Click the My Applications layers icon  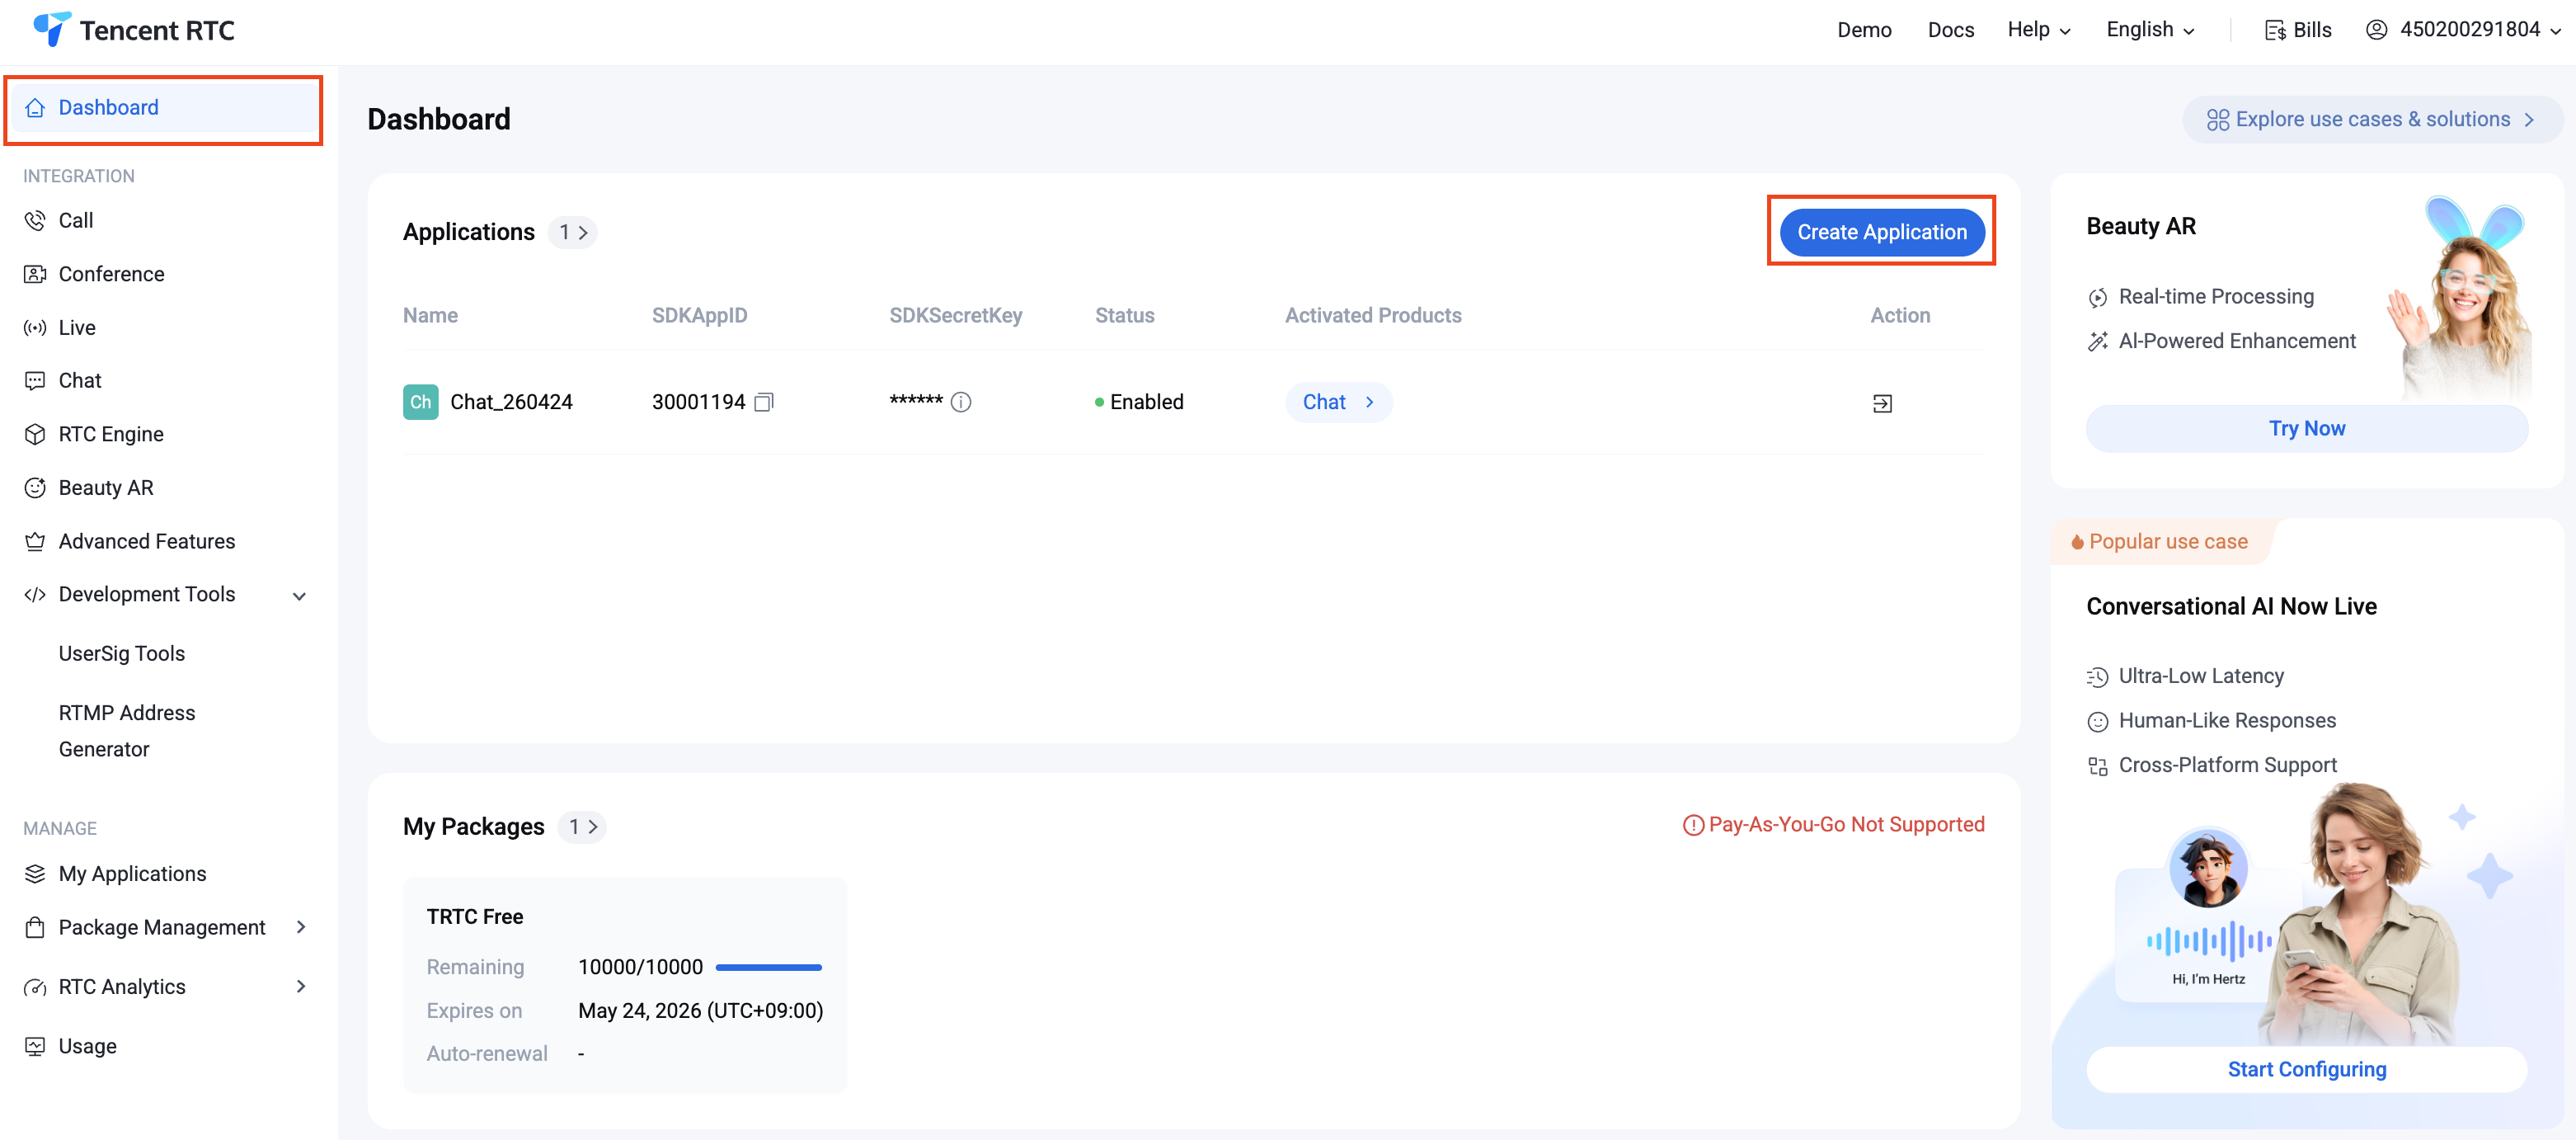coord(35,874)
